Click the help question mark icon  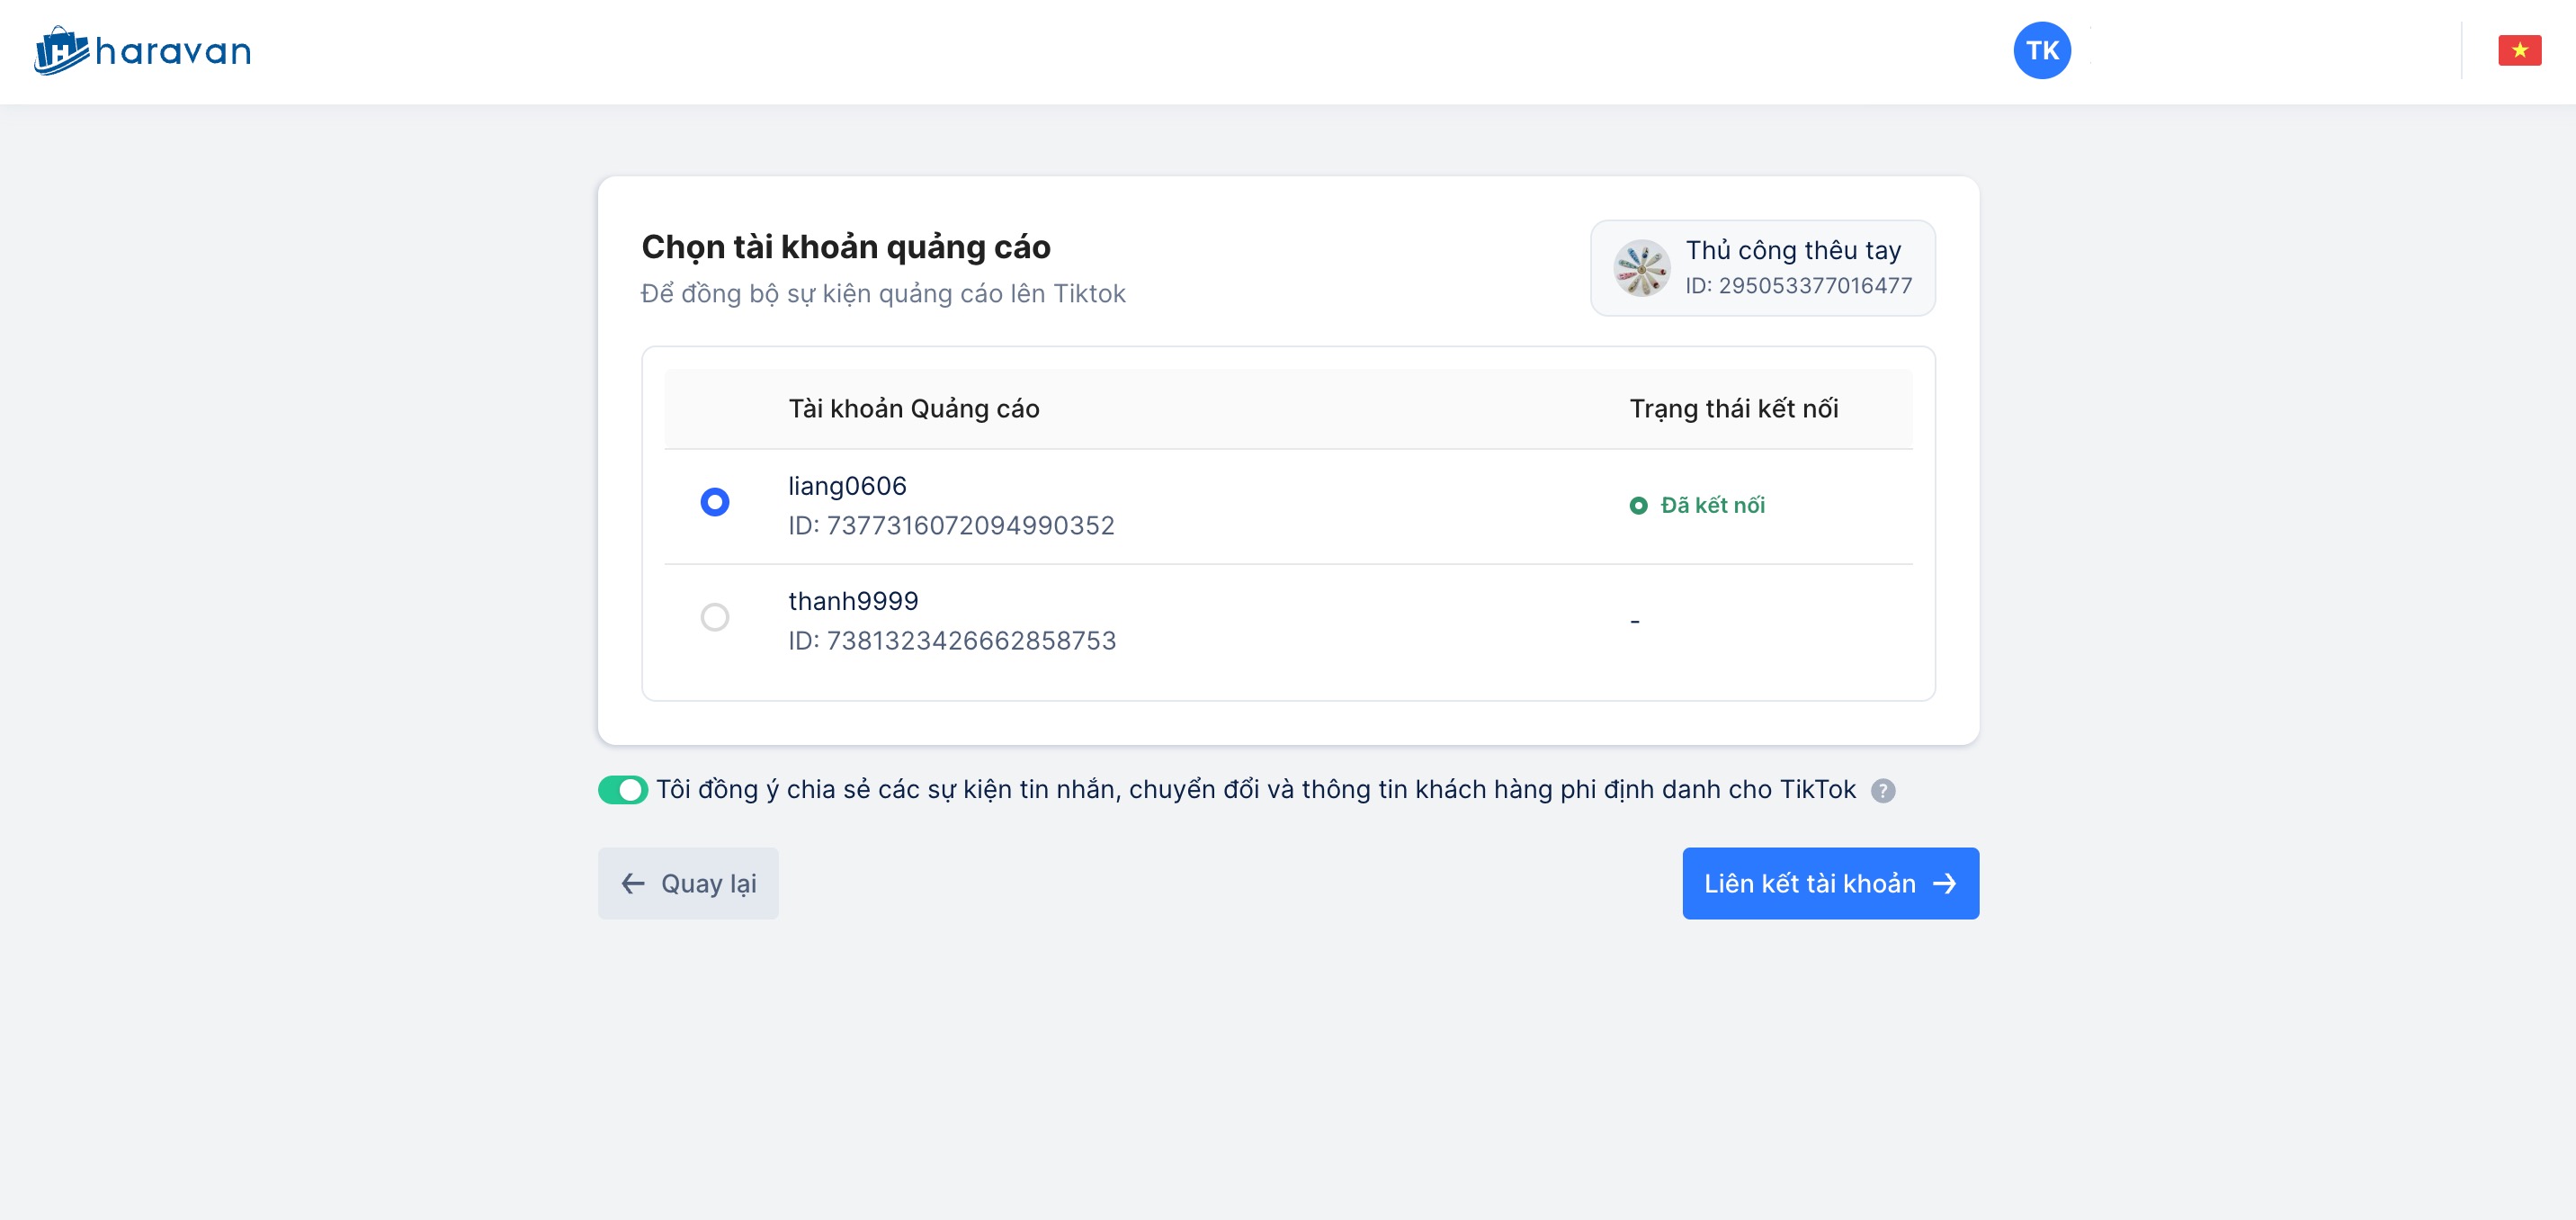pyautogui.click(x=1882, y=791)
